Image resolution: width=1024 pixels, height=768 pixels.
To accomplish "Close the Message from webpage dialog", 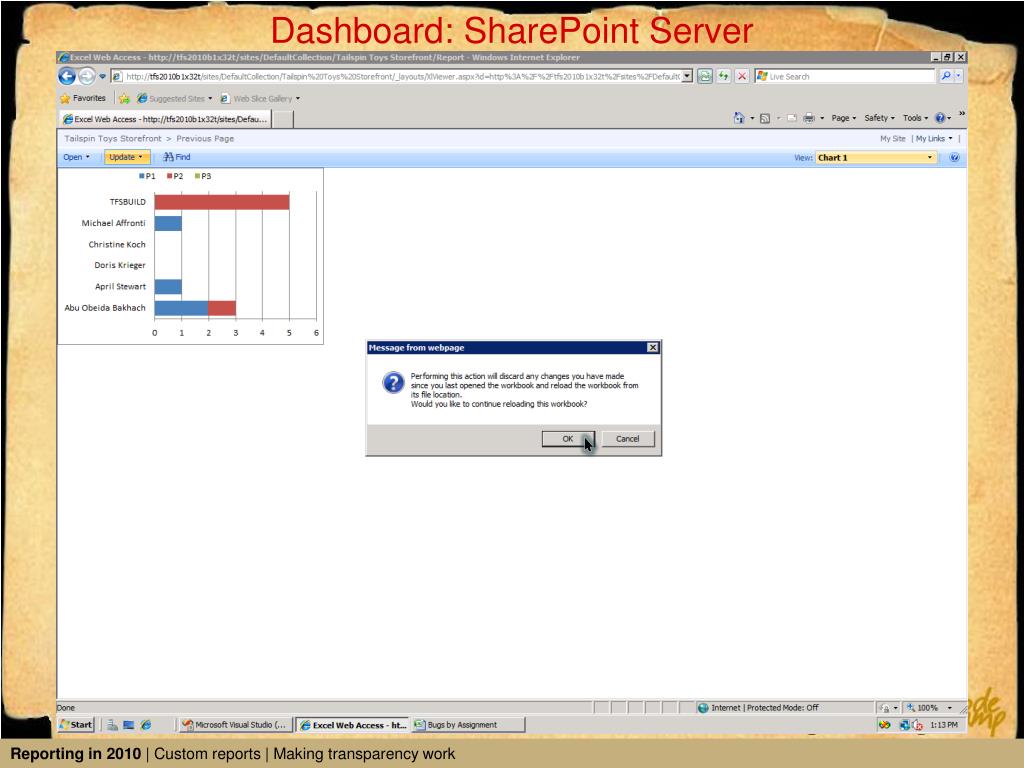I will pyautogui.click(x=652, y=347).
